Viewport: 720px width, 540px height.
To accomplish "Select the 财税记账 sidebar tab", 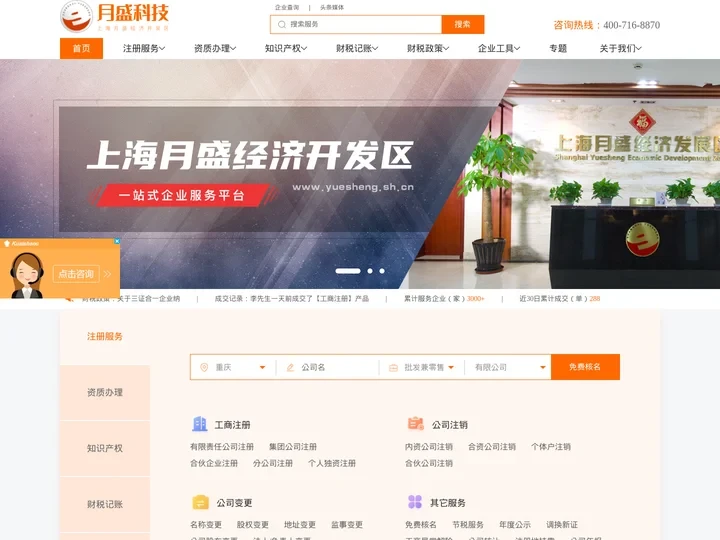I will point(105,505).
